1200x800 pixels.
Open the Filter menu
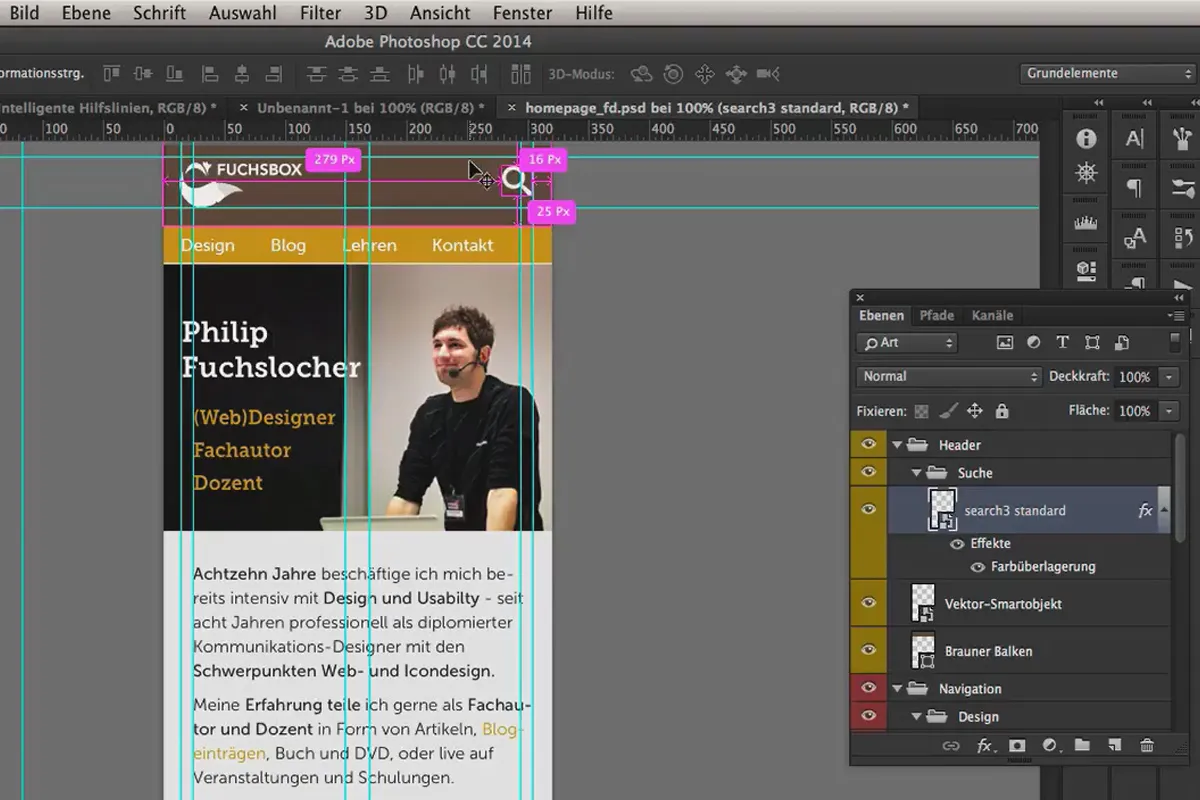click(x=320, y=14)
